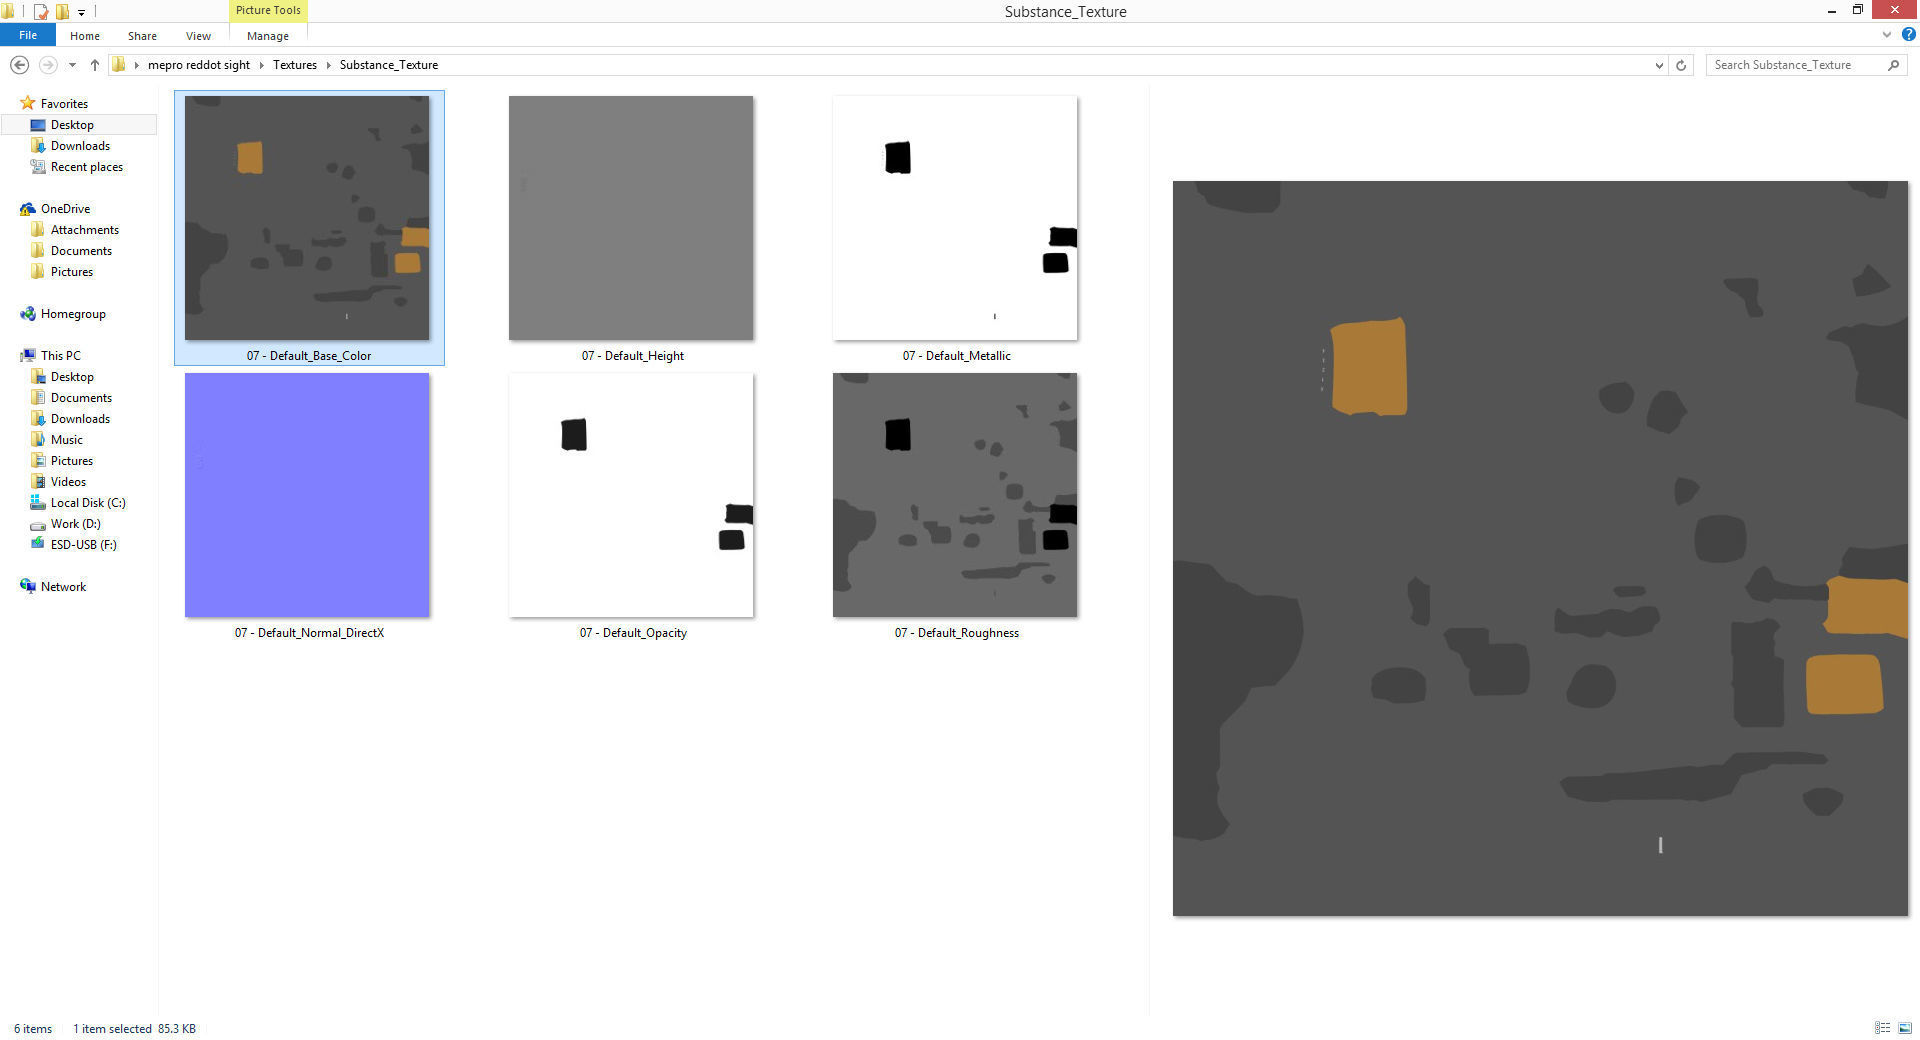Open the Manage tab under Picture Tools
Viewport: 1920px width, 1040px height.
tap(267, 36)
